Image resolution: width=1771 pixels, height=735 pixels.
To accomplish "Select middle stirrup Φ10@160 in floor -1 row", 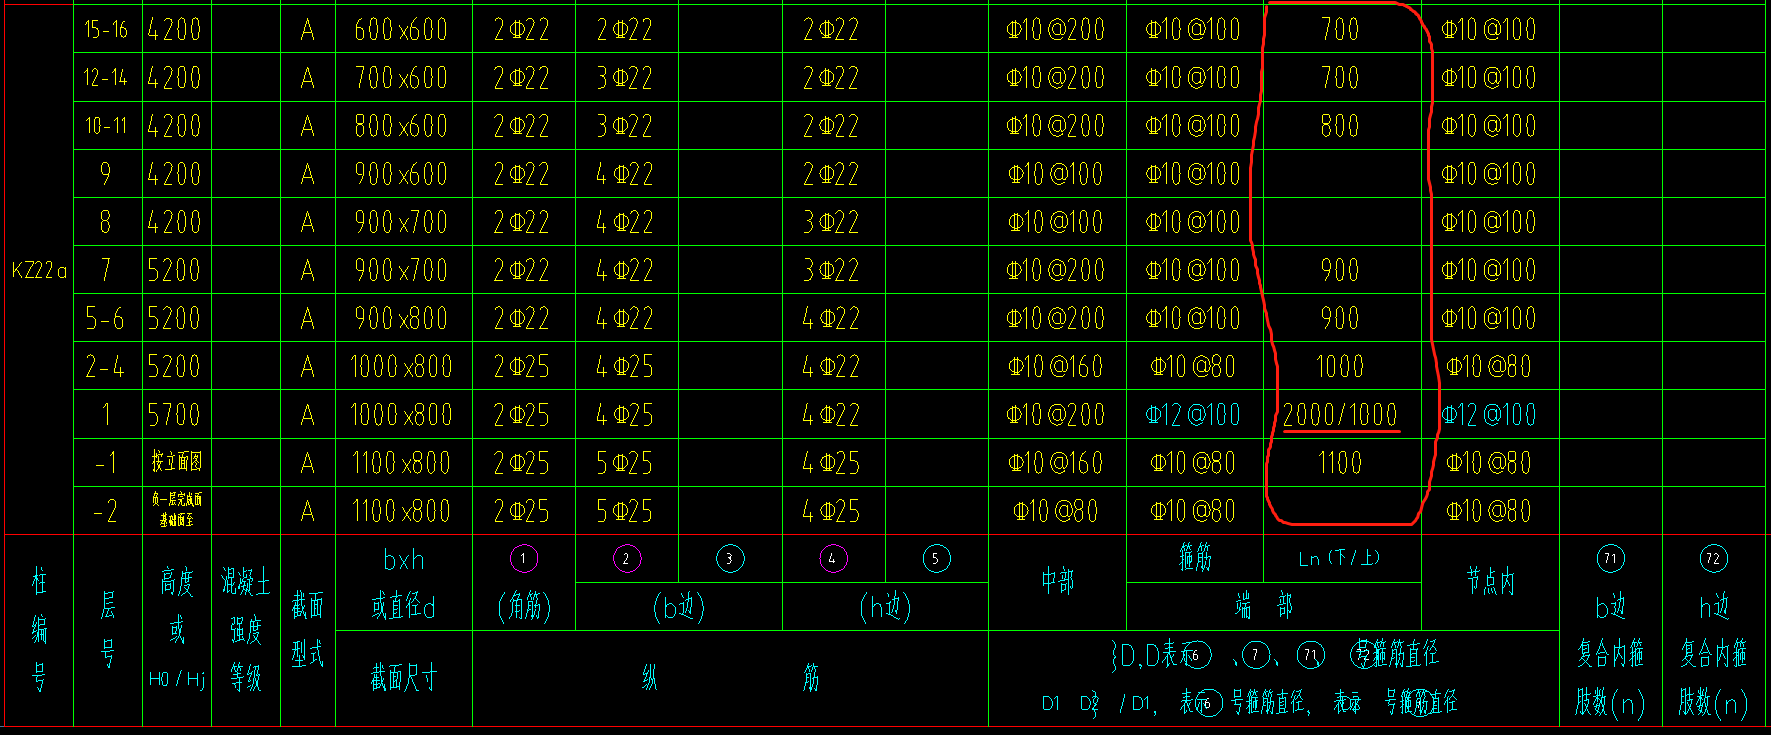I will click(1056, 463).
